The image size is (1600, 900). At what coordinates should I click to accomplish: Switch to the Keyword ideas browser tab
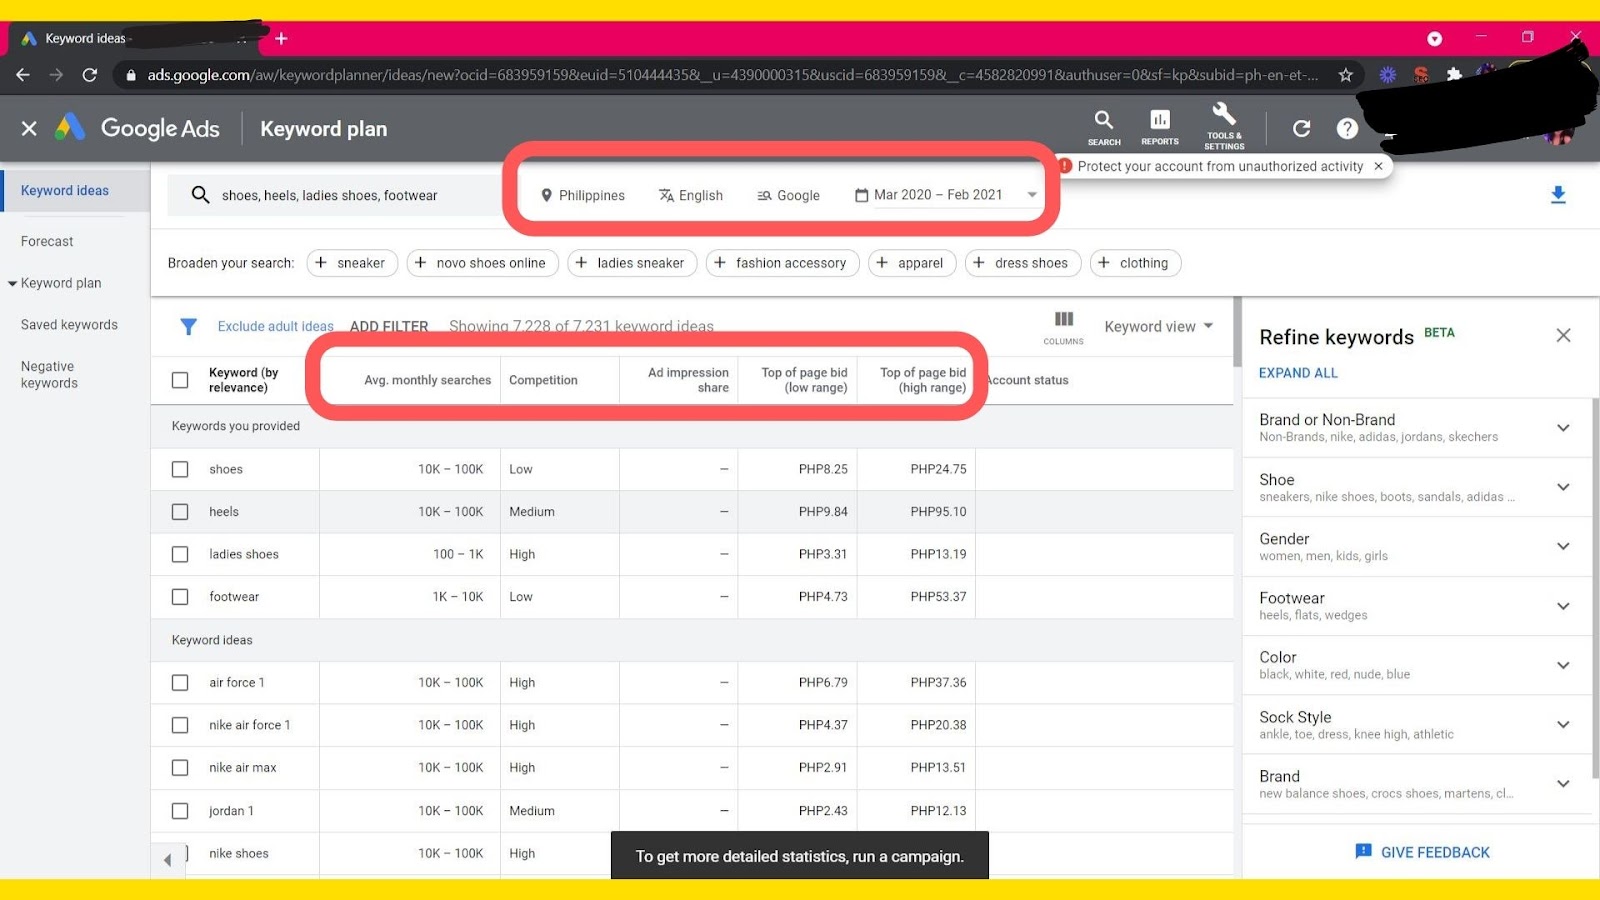135,38
